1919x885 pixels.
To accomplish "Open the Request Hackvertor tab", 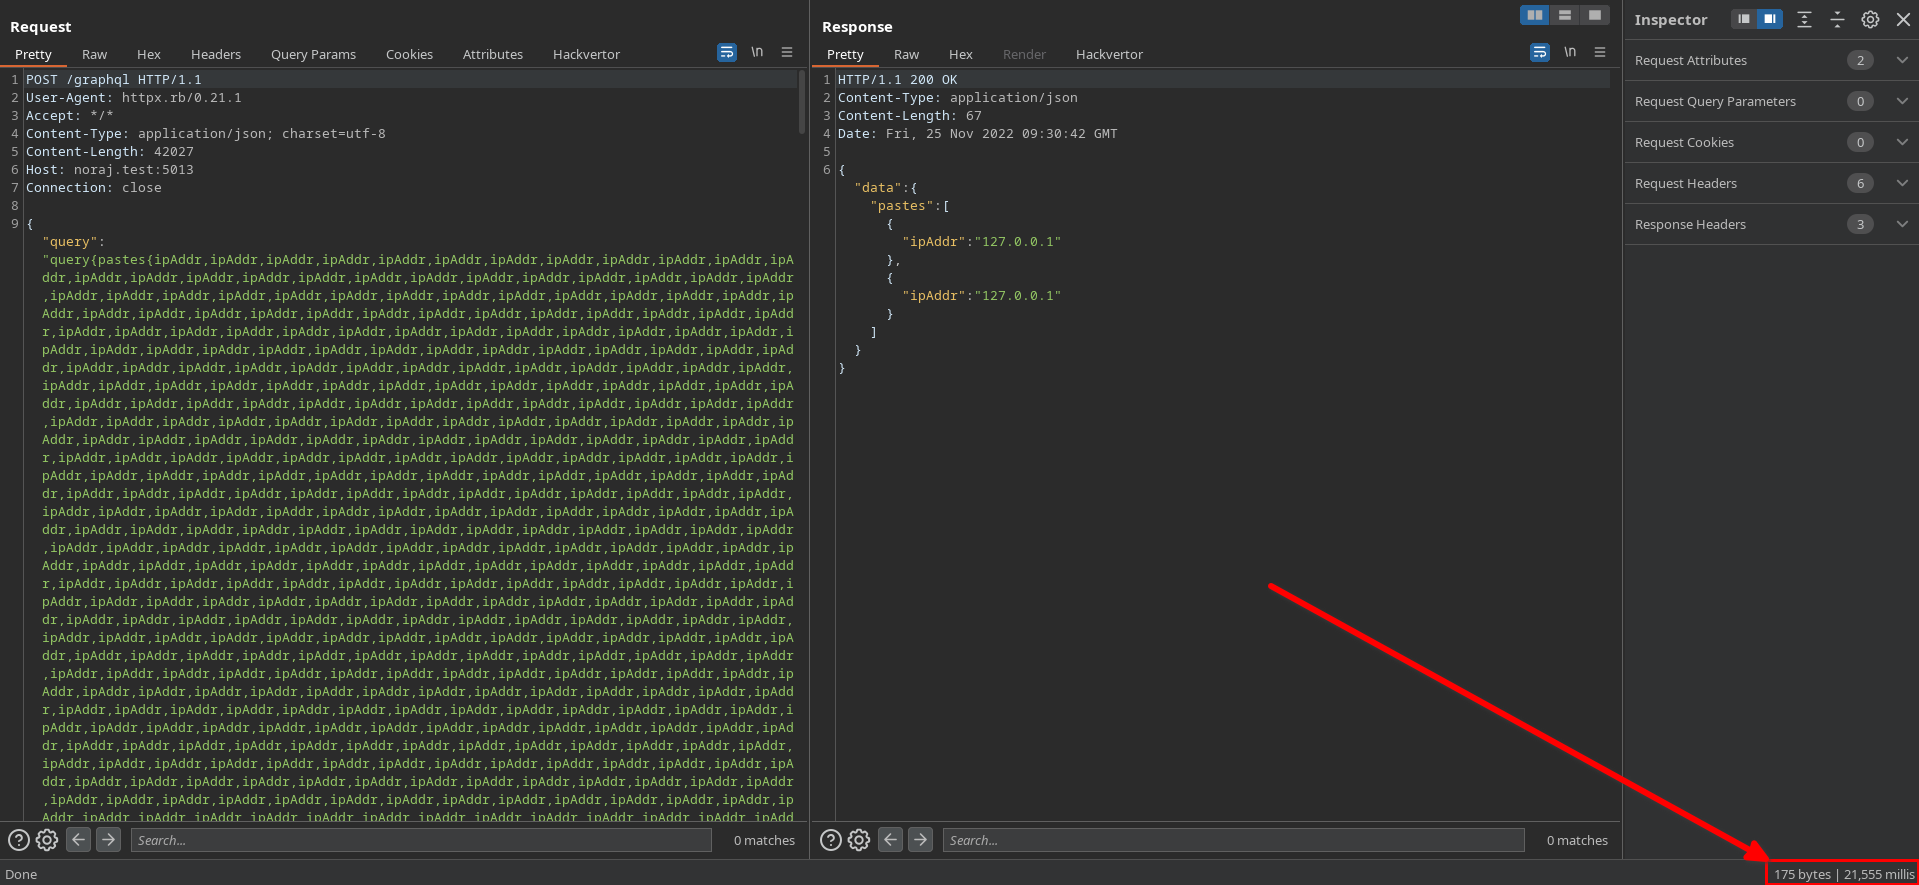I will pos(586,54).
